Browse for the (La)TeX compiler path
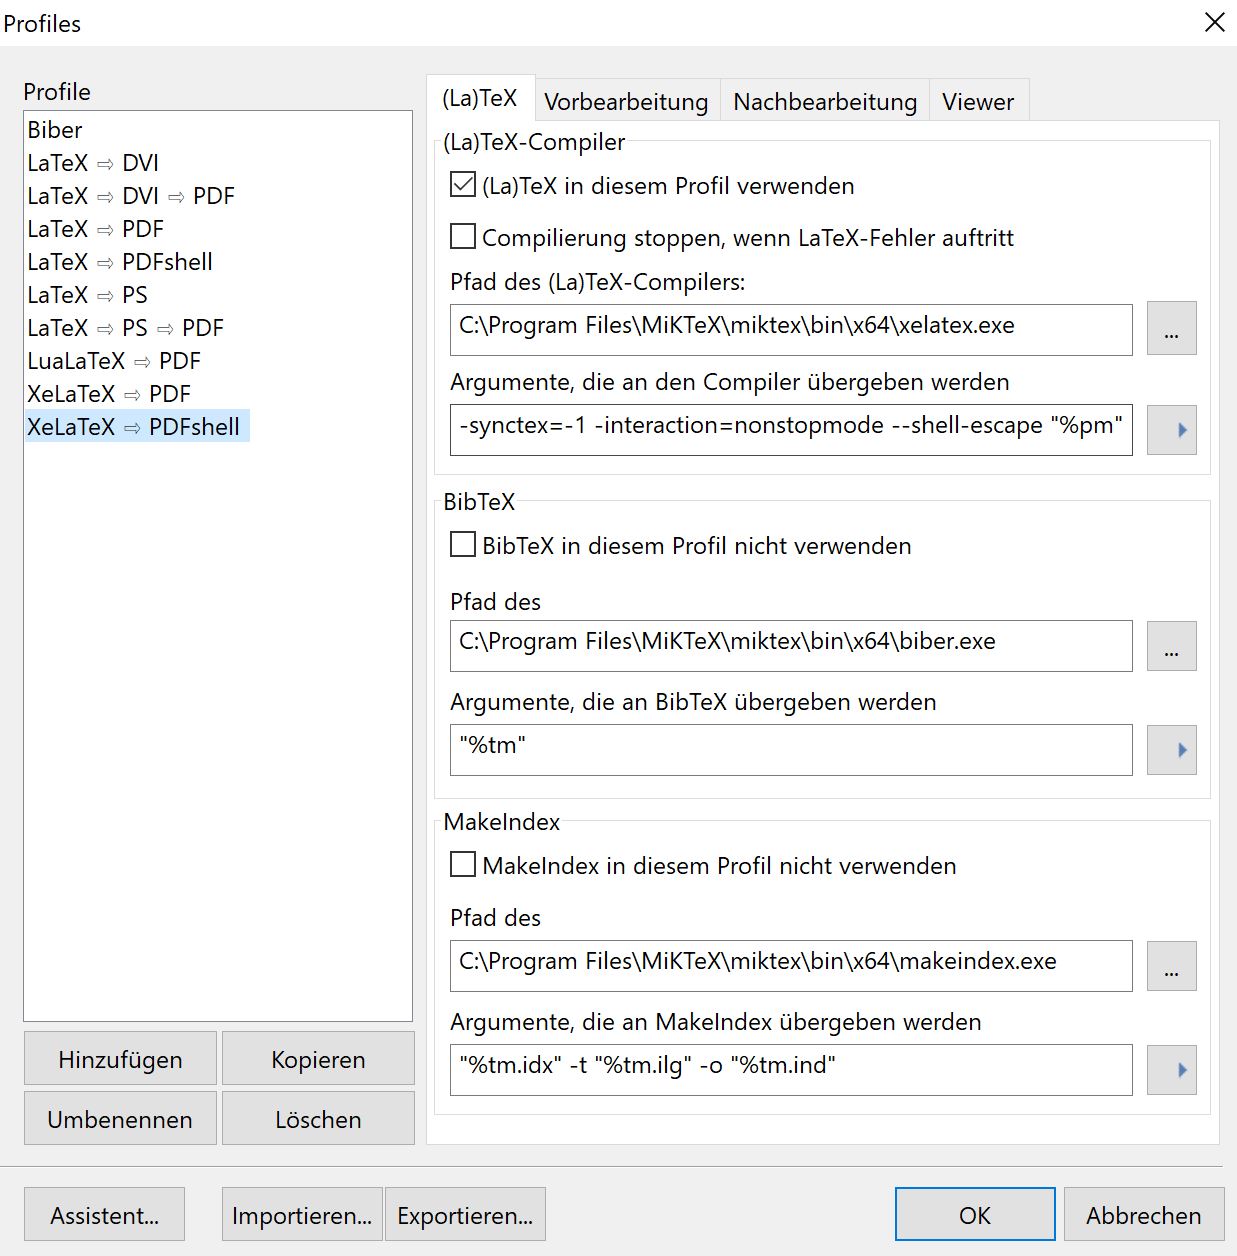 click(1171, 329)
